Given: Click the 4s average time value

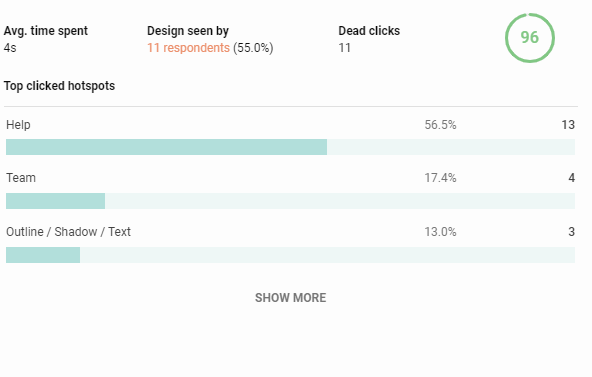Looking at the screenshot, I should tap(10, 48).
